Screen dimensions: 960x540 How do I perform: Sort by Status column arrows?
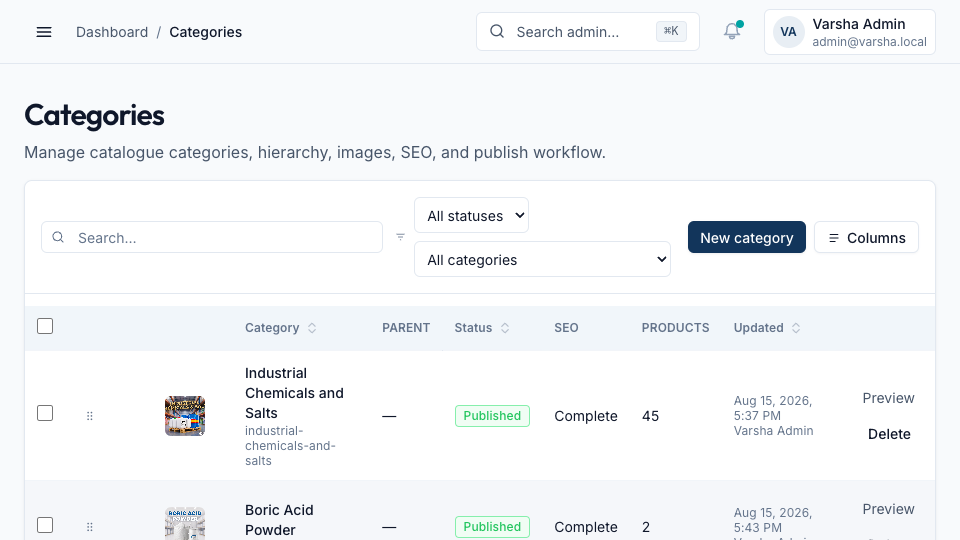coord(505,328)
